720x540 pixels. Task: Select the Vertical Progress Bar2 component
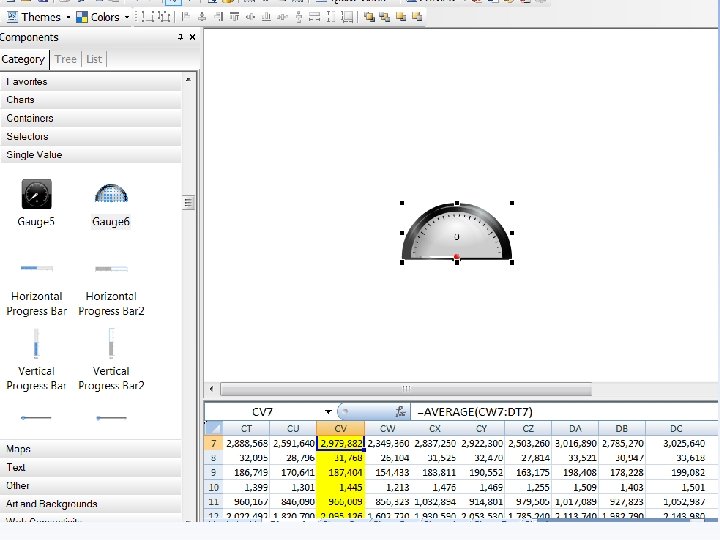pos(111,359)
